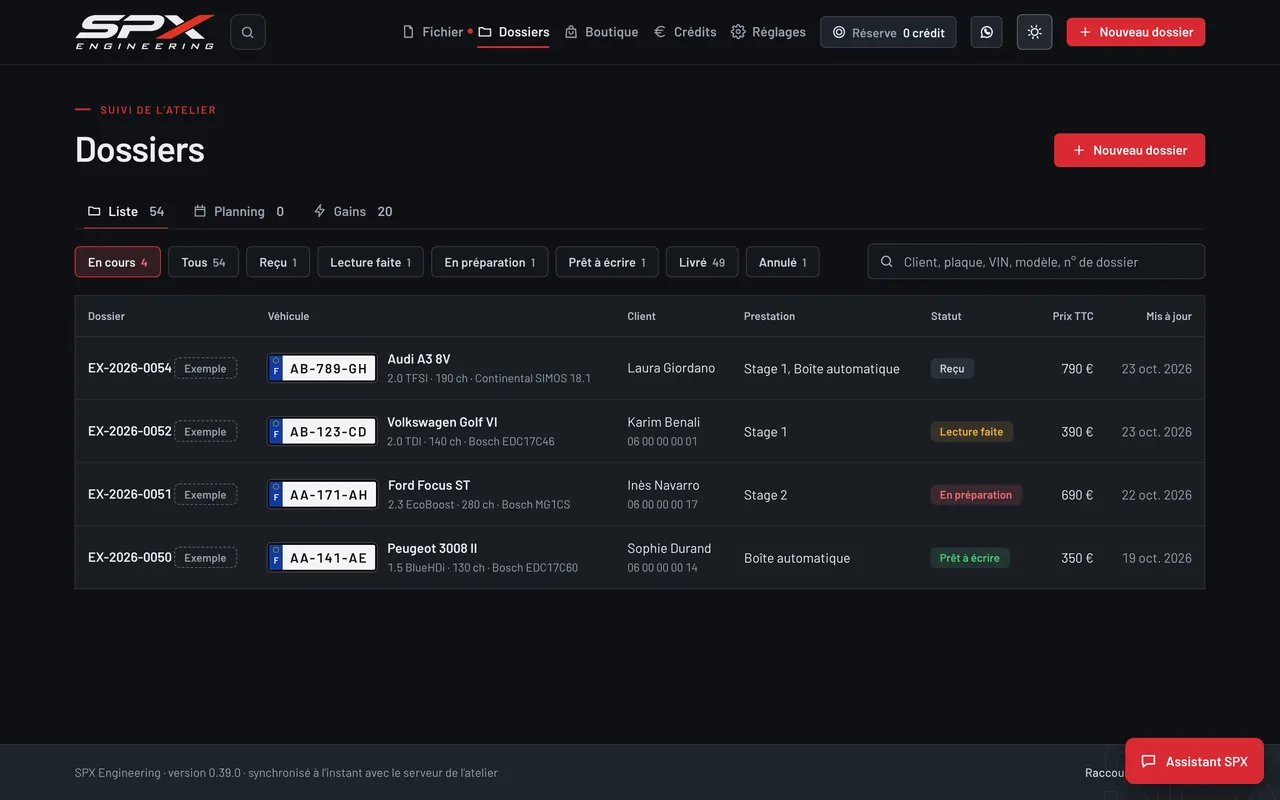Select the Dossiers navigation item
The image size is (1280, 800).
click(x=514, y=32)
